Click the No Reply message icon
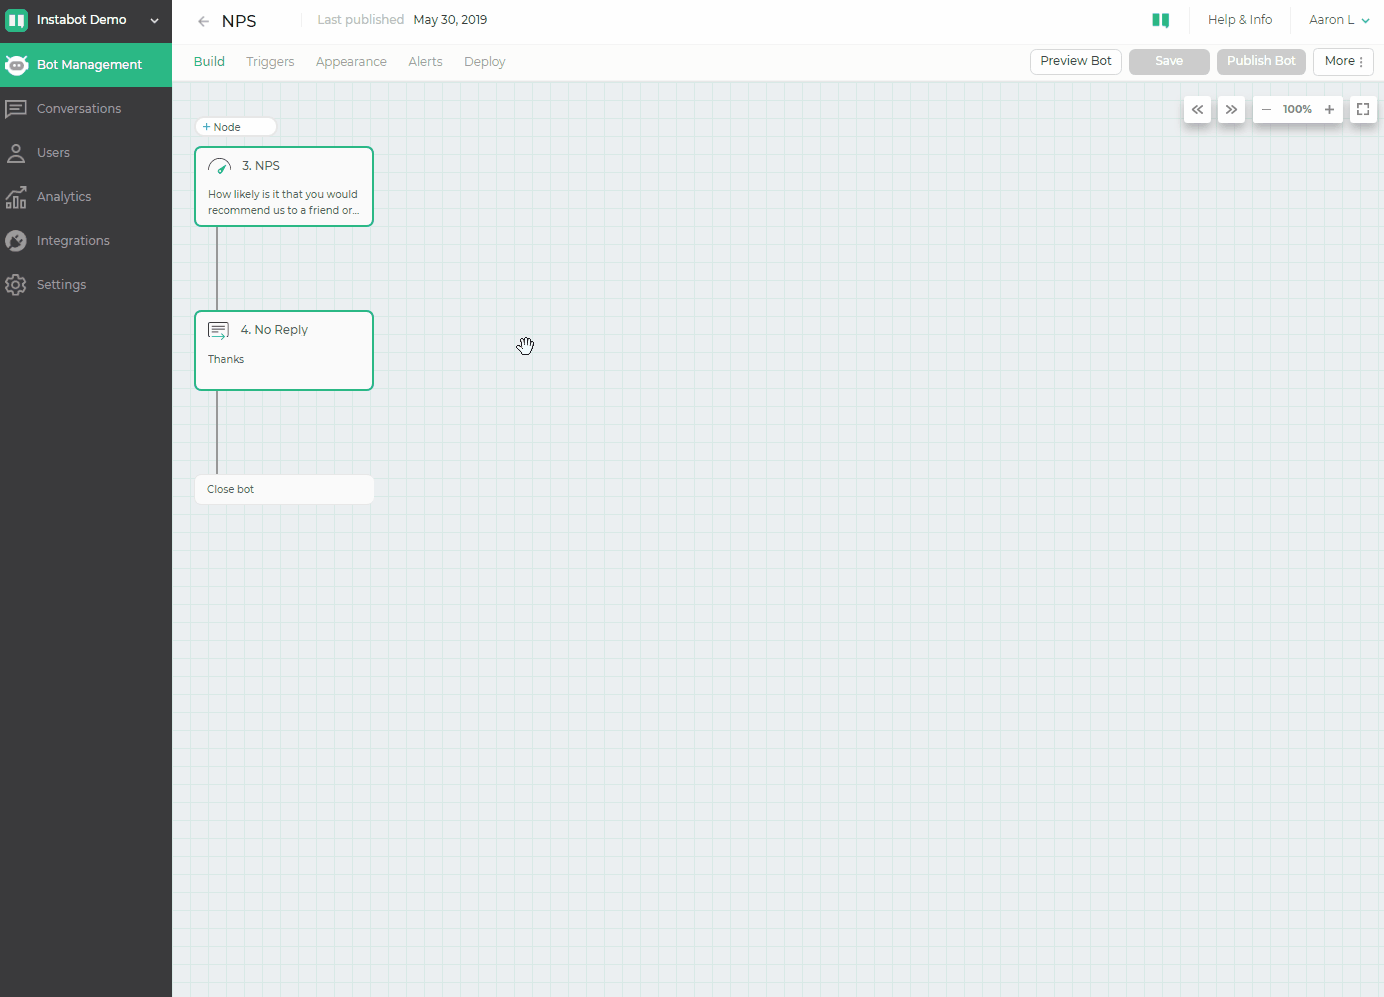The image size is (1384, 997). coord(218,331)
